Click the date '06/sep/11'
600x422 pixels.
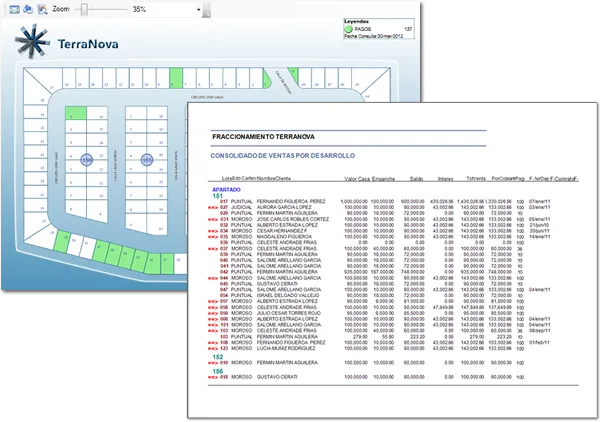click(x=540, y=331)
